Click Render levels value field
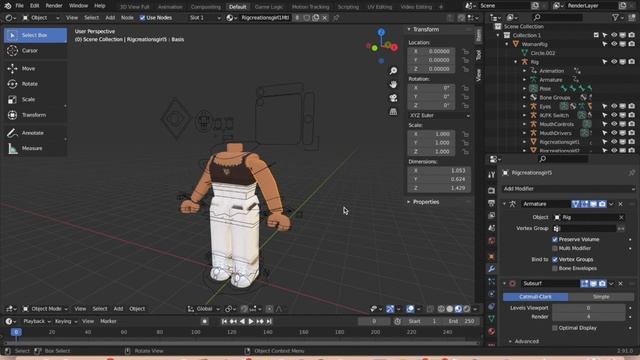The height and width of the screenshot is (360, 640). point(589,317)
